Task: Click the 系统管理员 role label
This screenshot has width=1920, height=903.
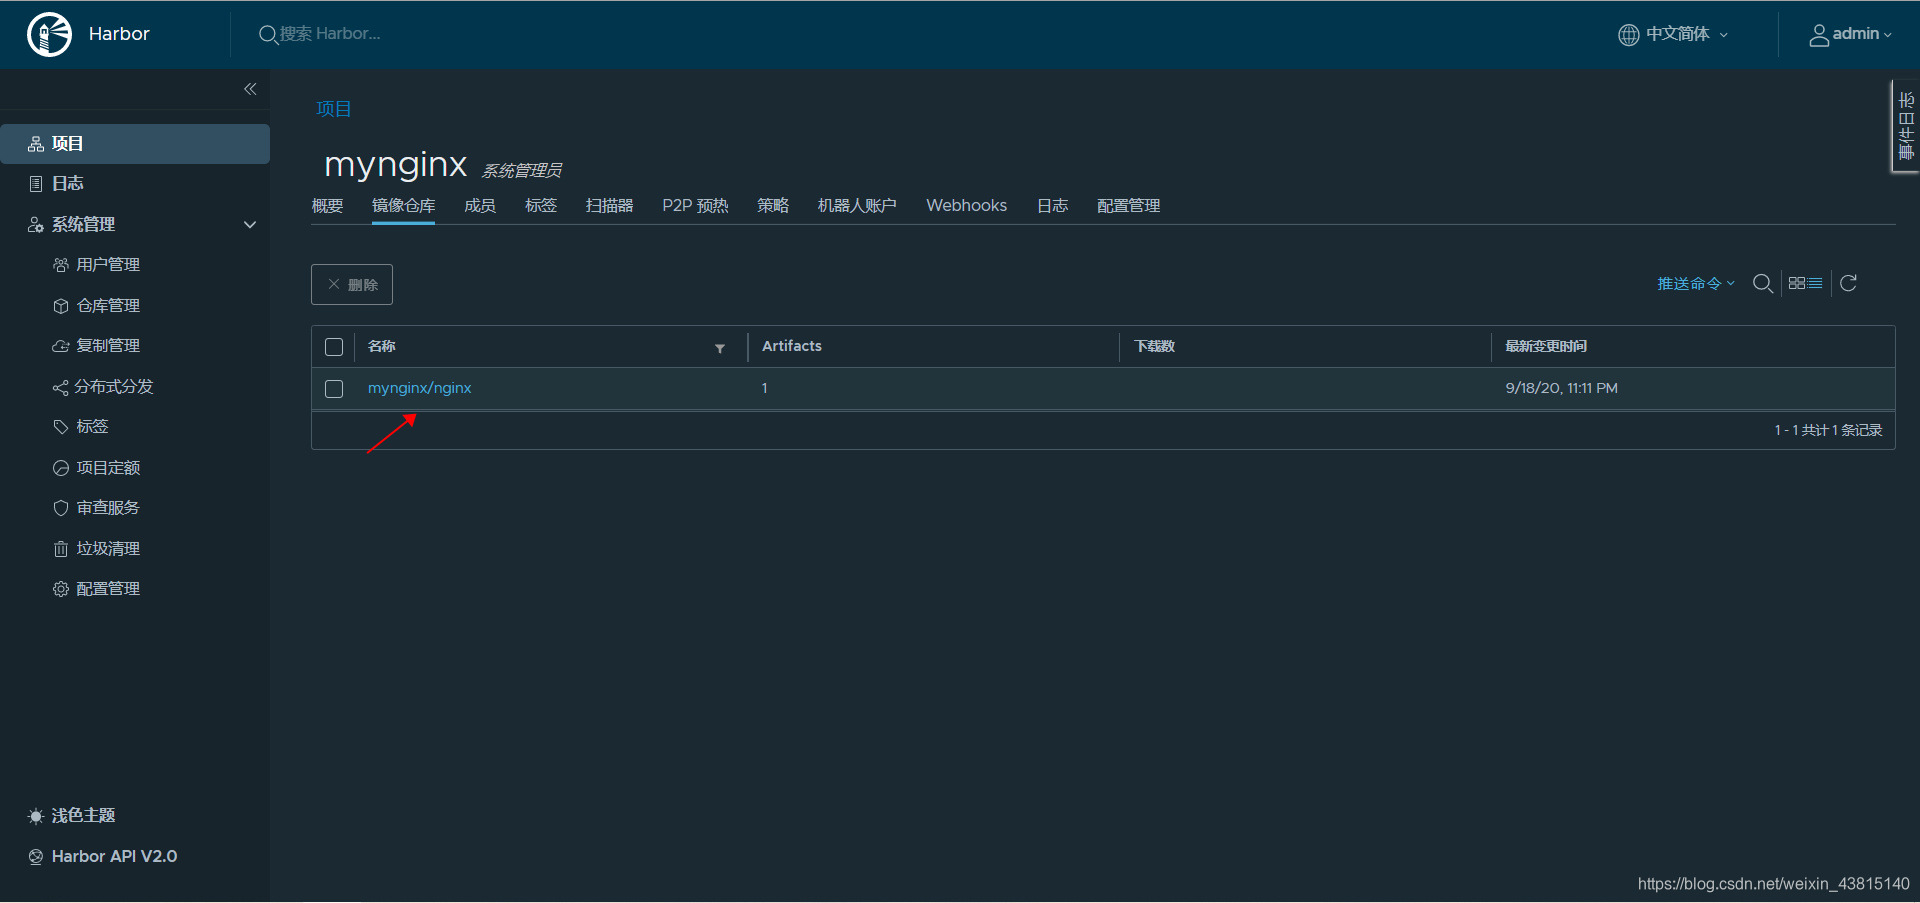Action: [x=522, y=171]
